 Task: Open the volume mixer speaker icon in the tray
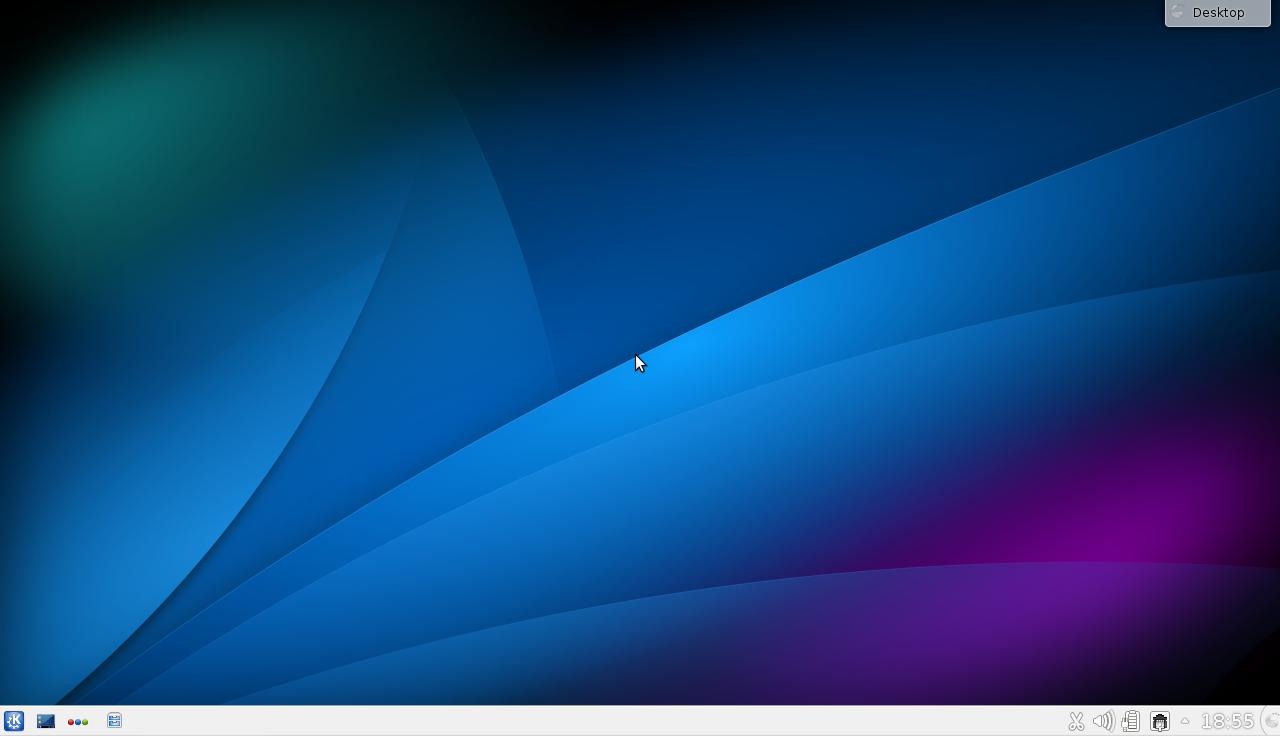tap(1103, 721)
